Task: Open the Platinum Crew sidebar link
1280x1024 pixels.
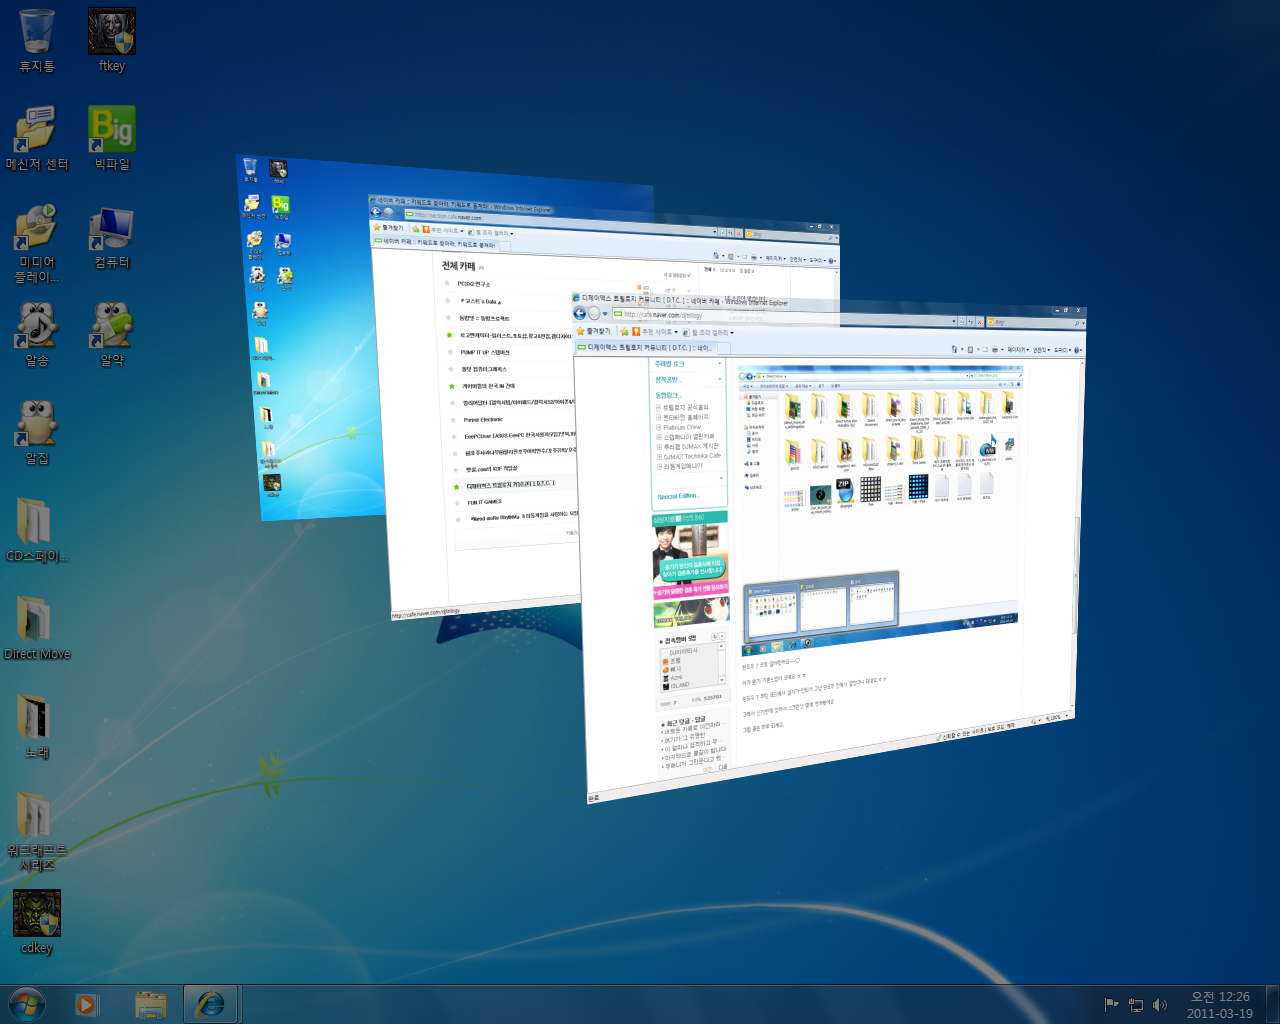Action: click(x=682, y=427)
